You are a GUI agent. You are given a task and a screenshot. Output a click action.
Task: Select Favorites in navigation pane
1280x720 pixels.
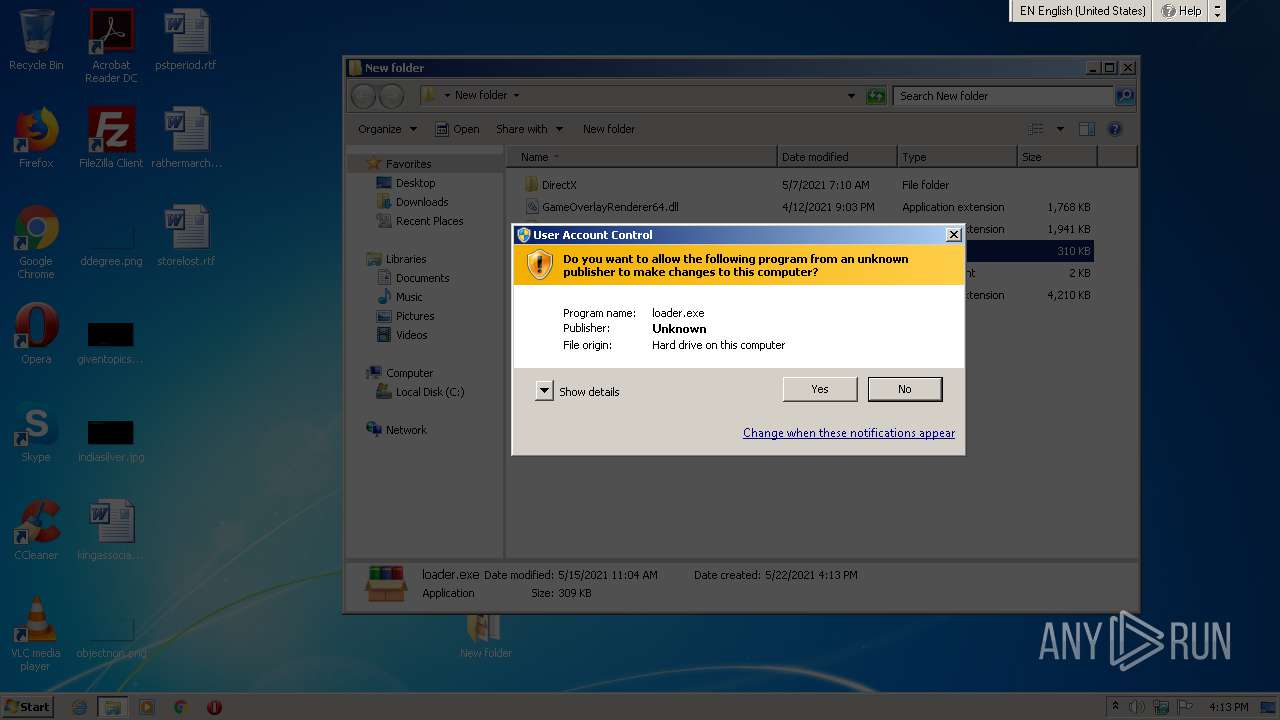(409, 164)
